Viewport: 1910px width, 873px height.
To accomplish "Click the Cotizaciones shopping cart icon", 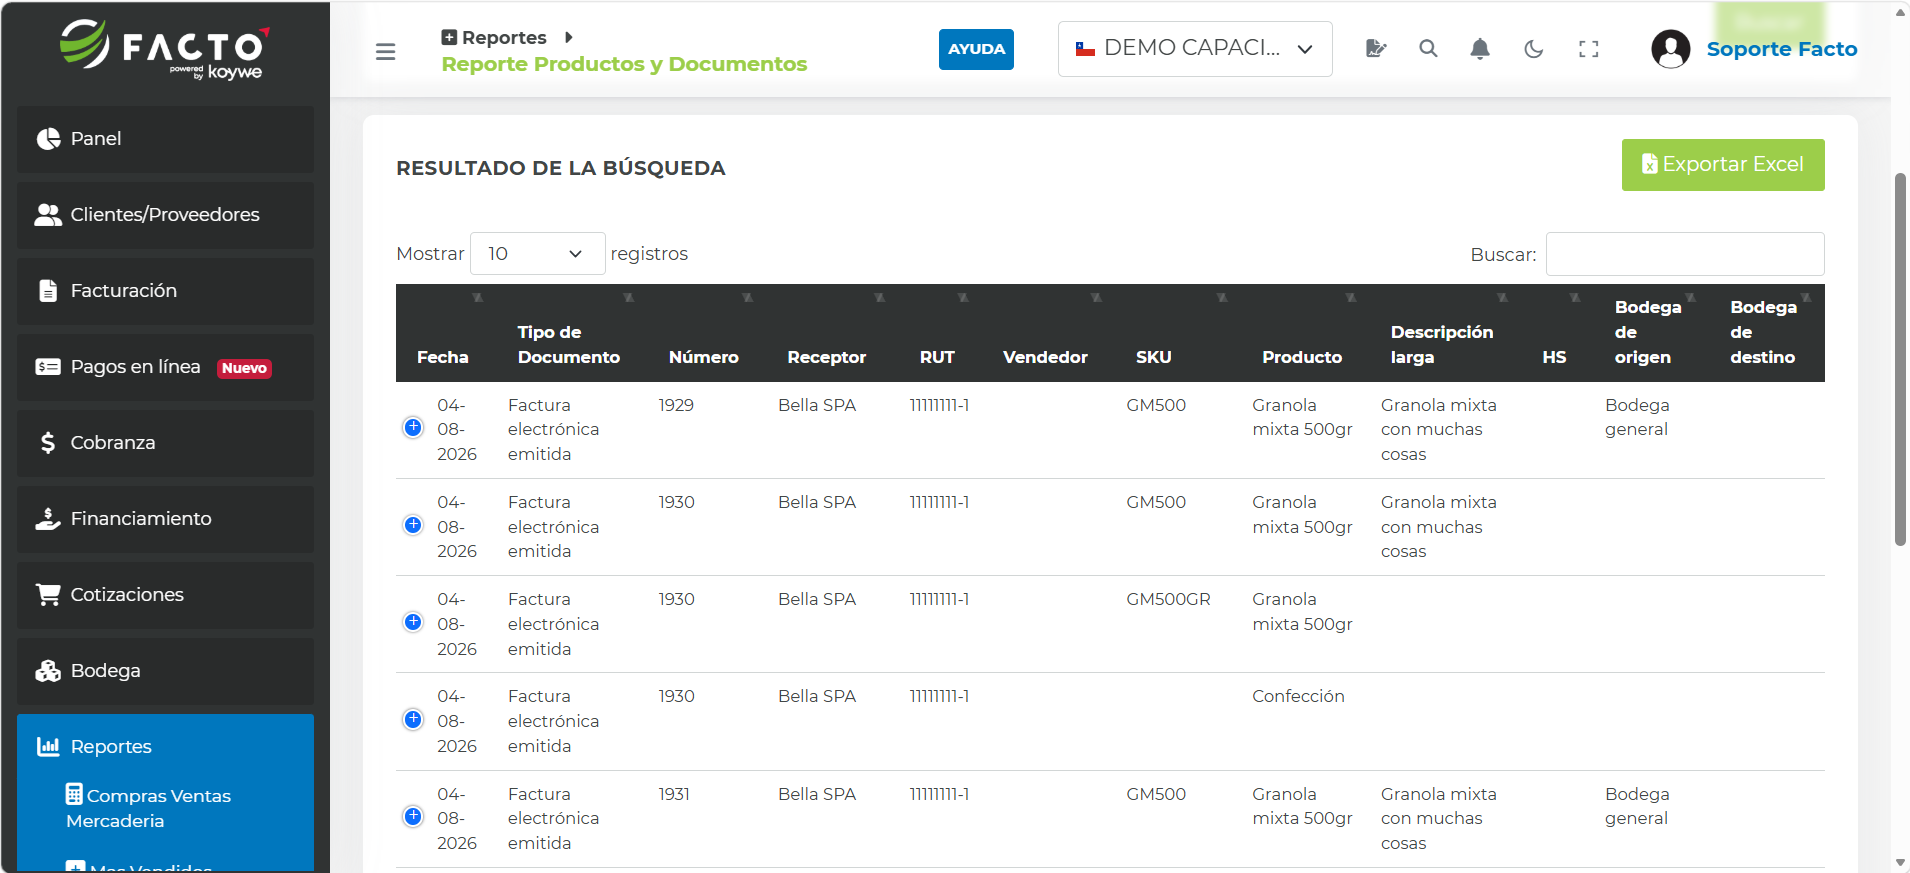I will click(x=48, y=595).
